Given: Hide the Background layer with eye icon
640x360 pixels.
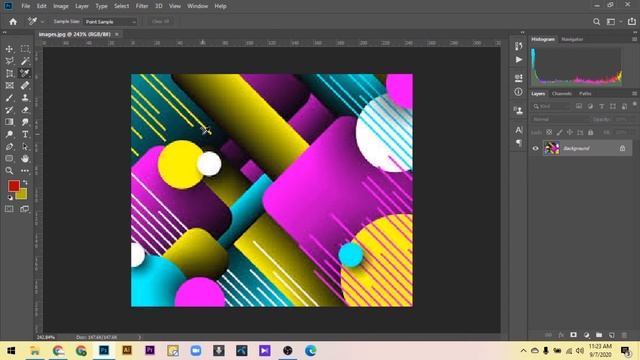Looking at the screenshot, I should point(535,149).
